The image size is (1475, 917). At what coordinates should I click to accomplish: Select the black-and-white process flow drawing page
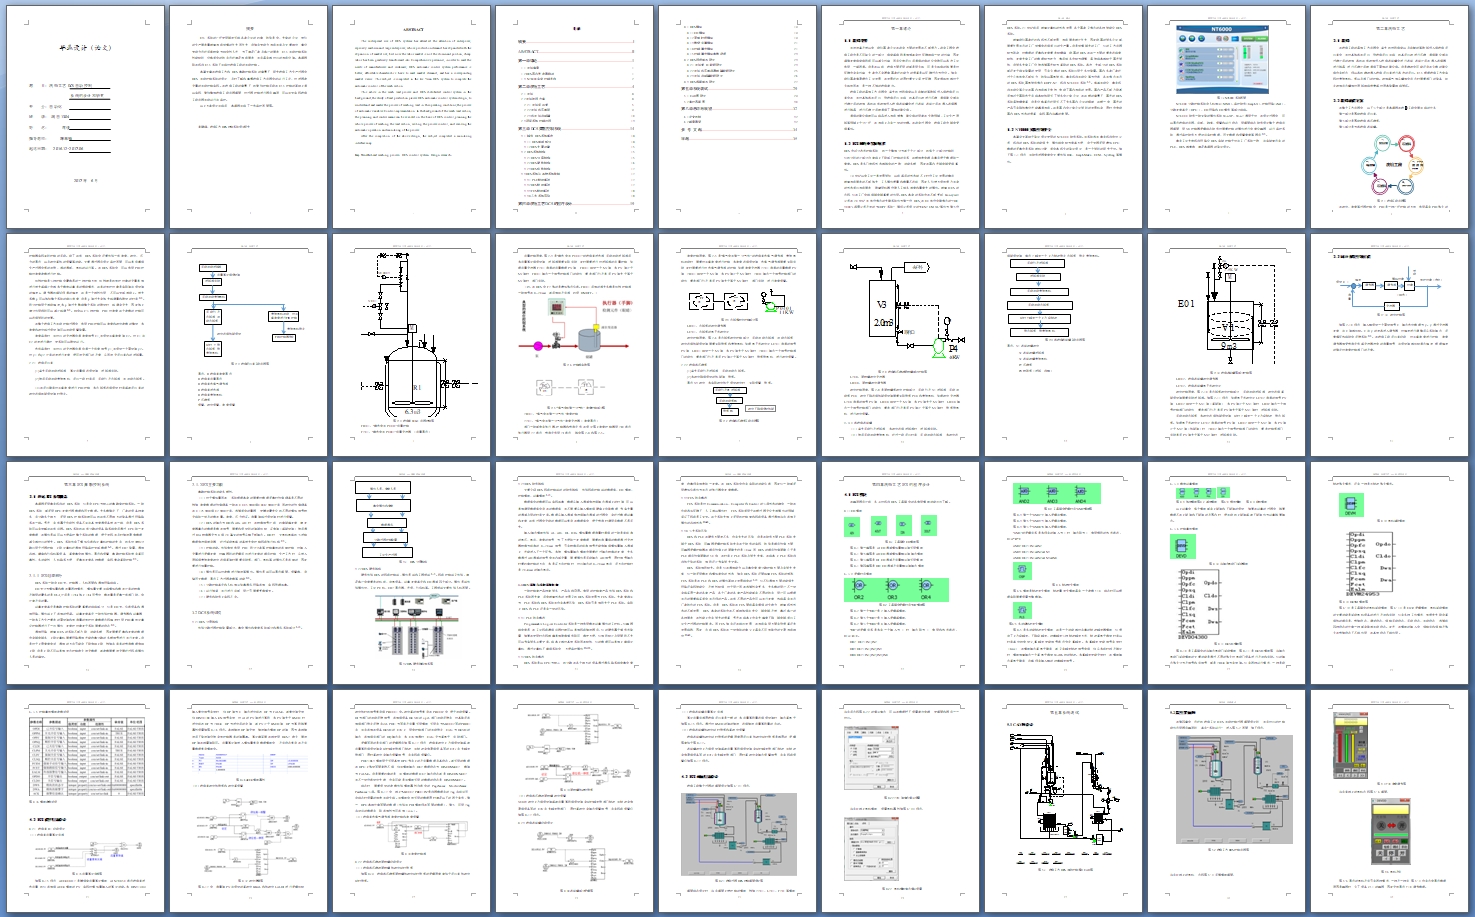[1064, 801]
